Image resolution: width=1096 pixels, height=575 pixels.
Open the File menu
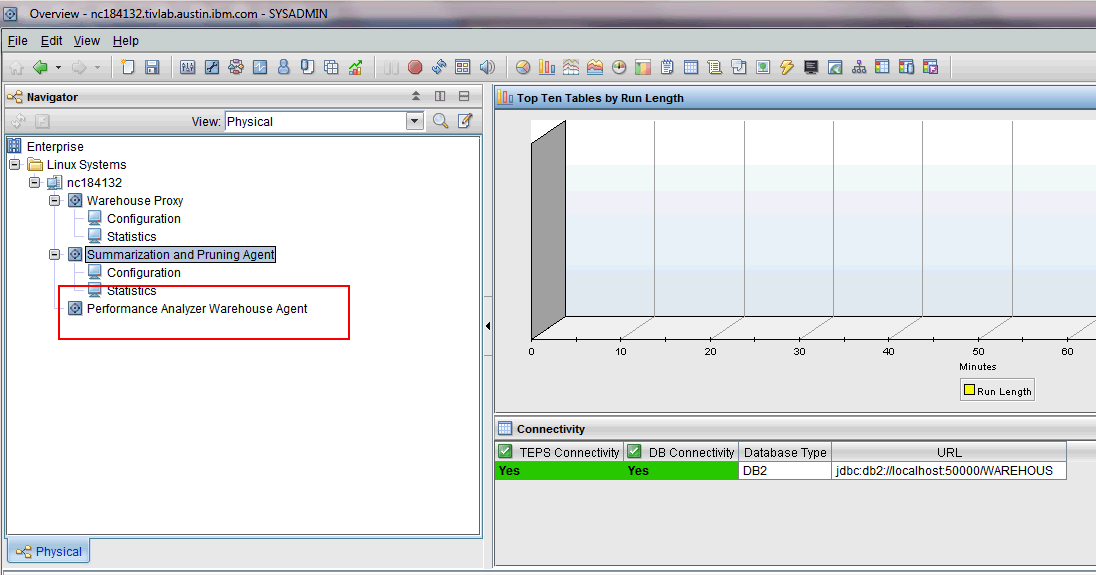click(x=17, y=41)
